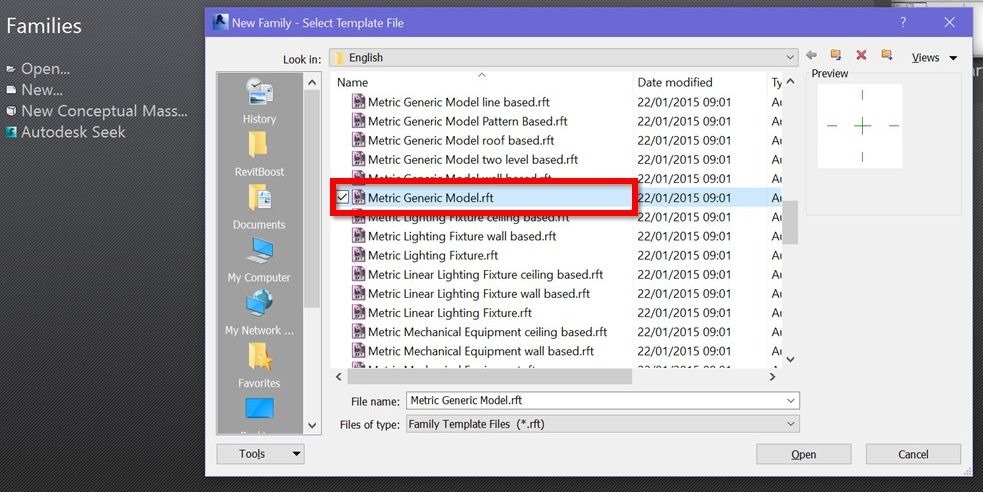983x492 pixels.
Task: Click the Open button
Action: (x=803, y=454)
